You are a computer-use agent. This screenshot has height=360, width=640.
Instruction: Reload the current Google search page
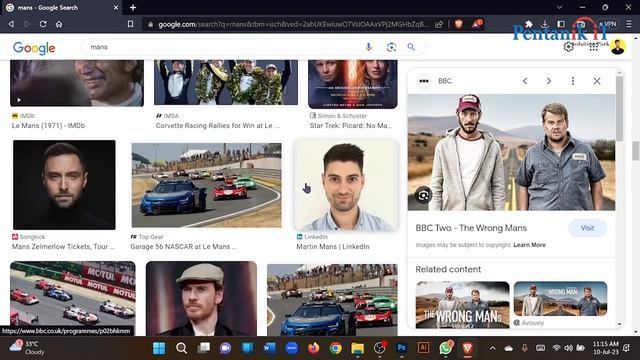coord(43,24)
